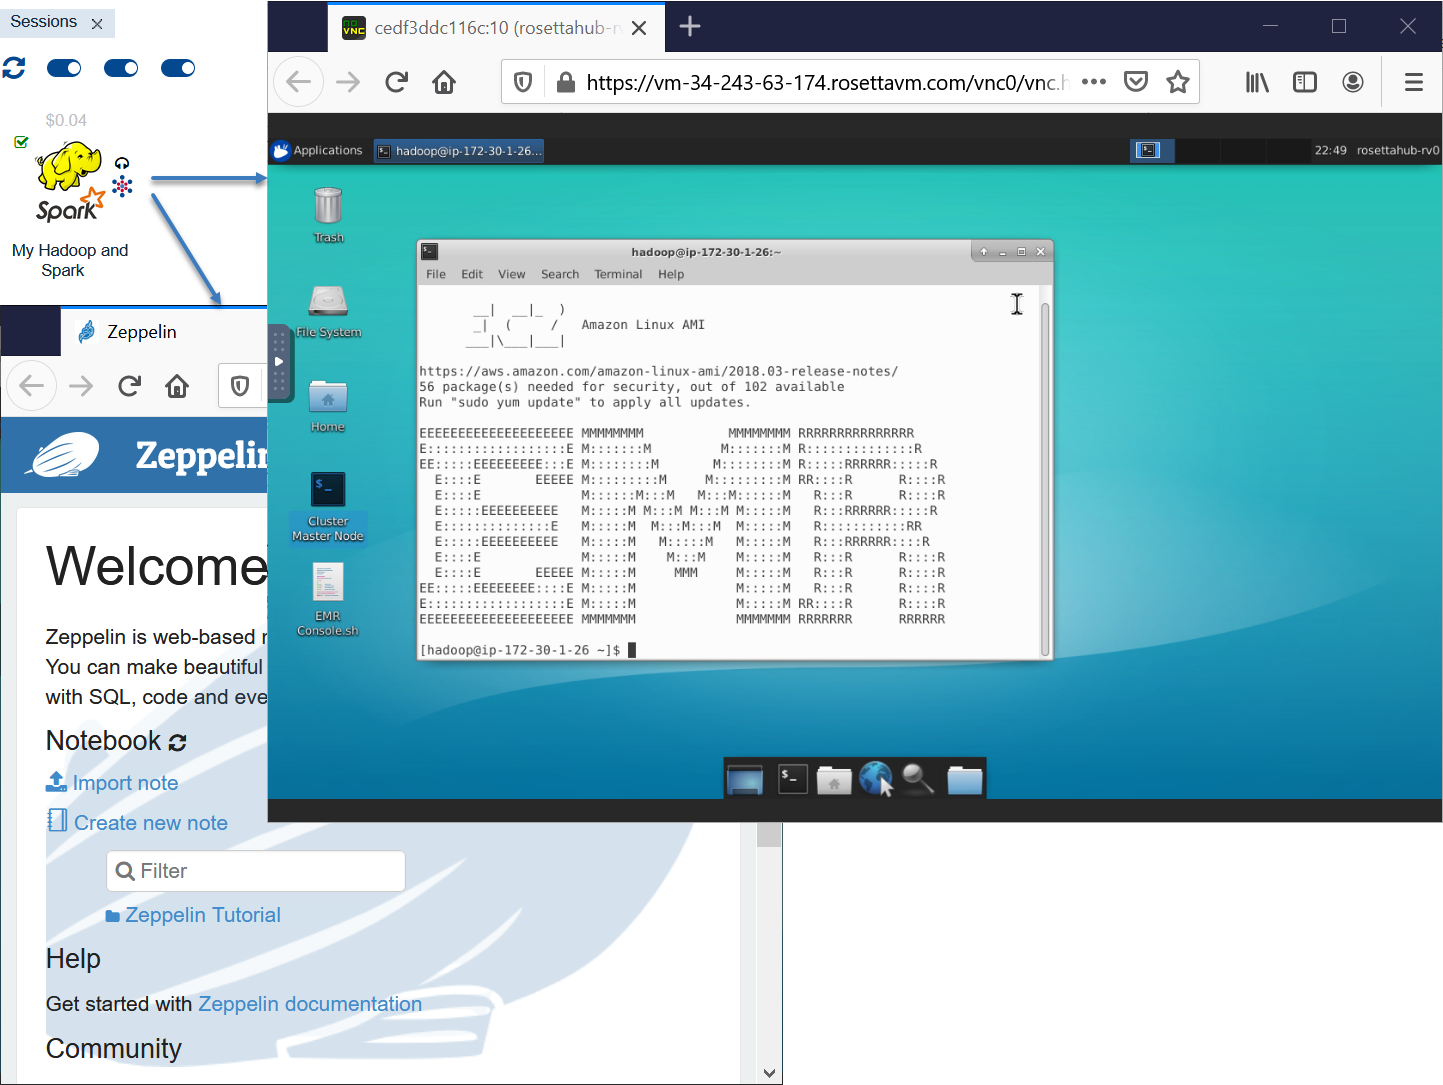
Task: Close the cedf3ddc116c:10 VNC tab
Action: [640, 28]
